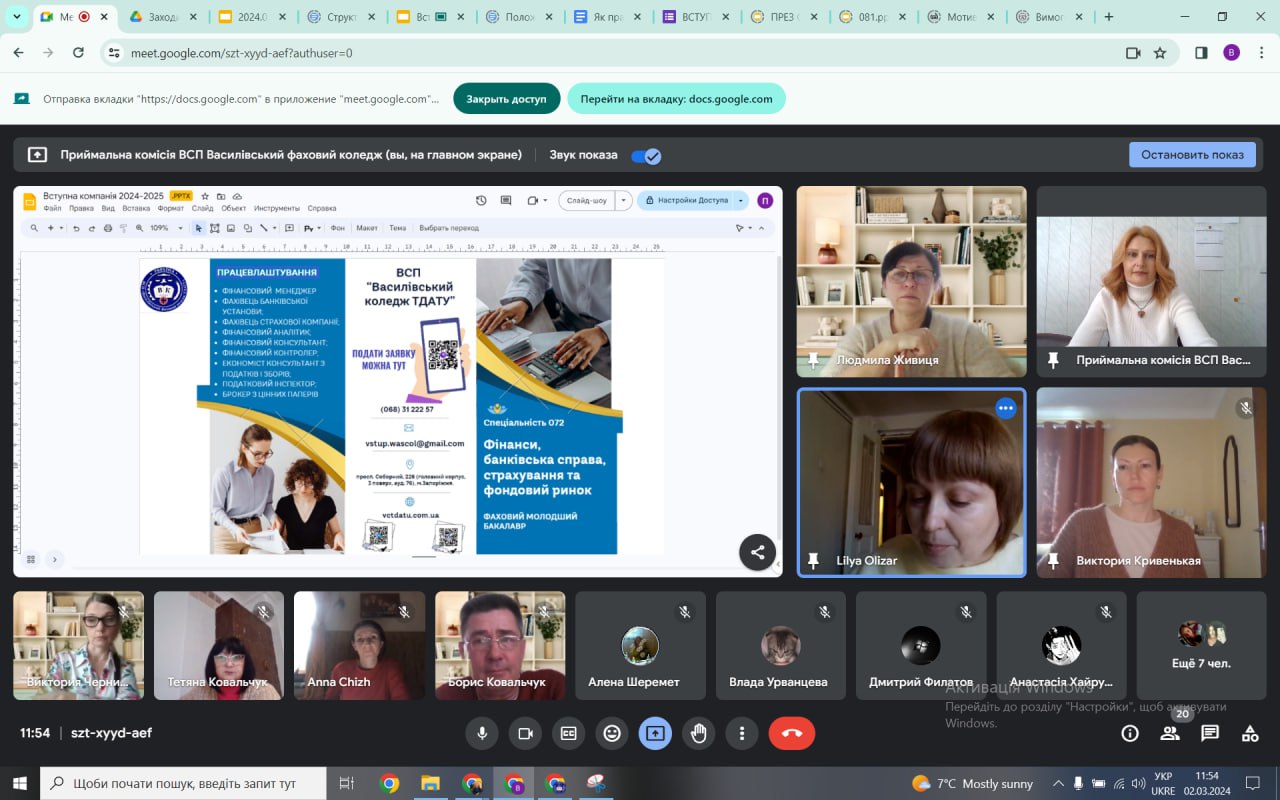Click the Остановить показ button

point(1192,154)
